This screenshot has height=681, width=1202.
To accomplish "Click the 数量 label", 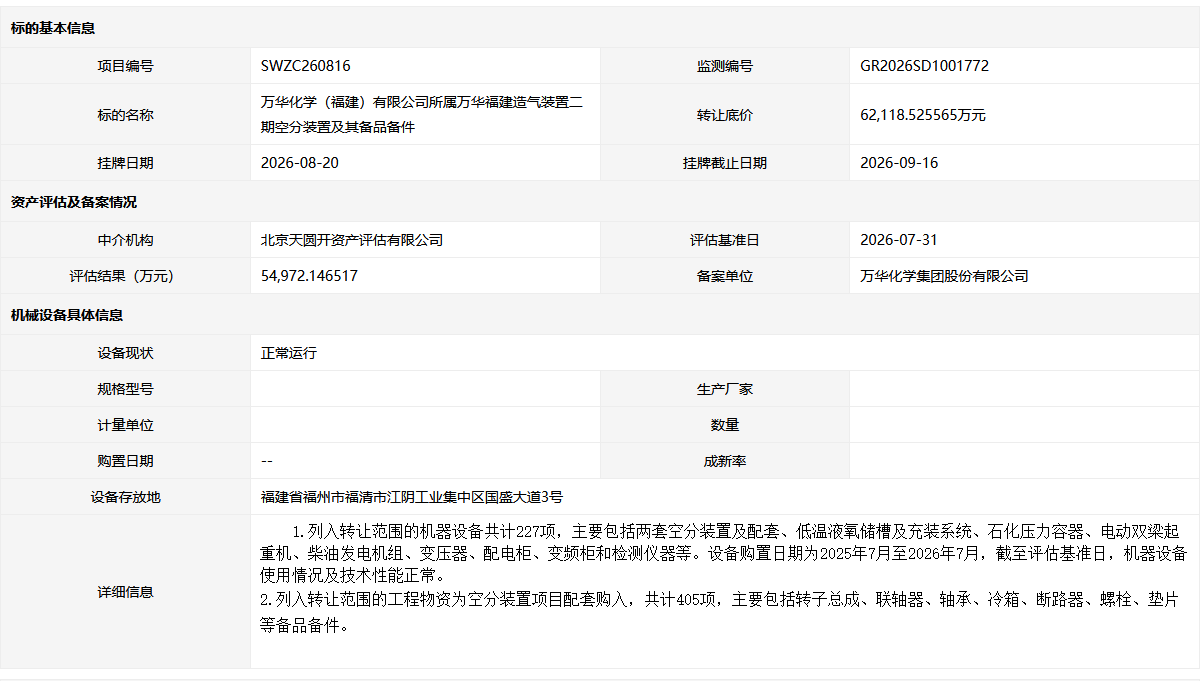I will 725,425.
